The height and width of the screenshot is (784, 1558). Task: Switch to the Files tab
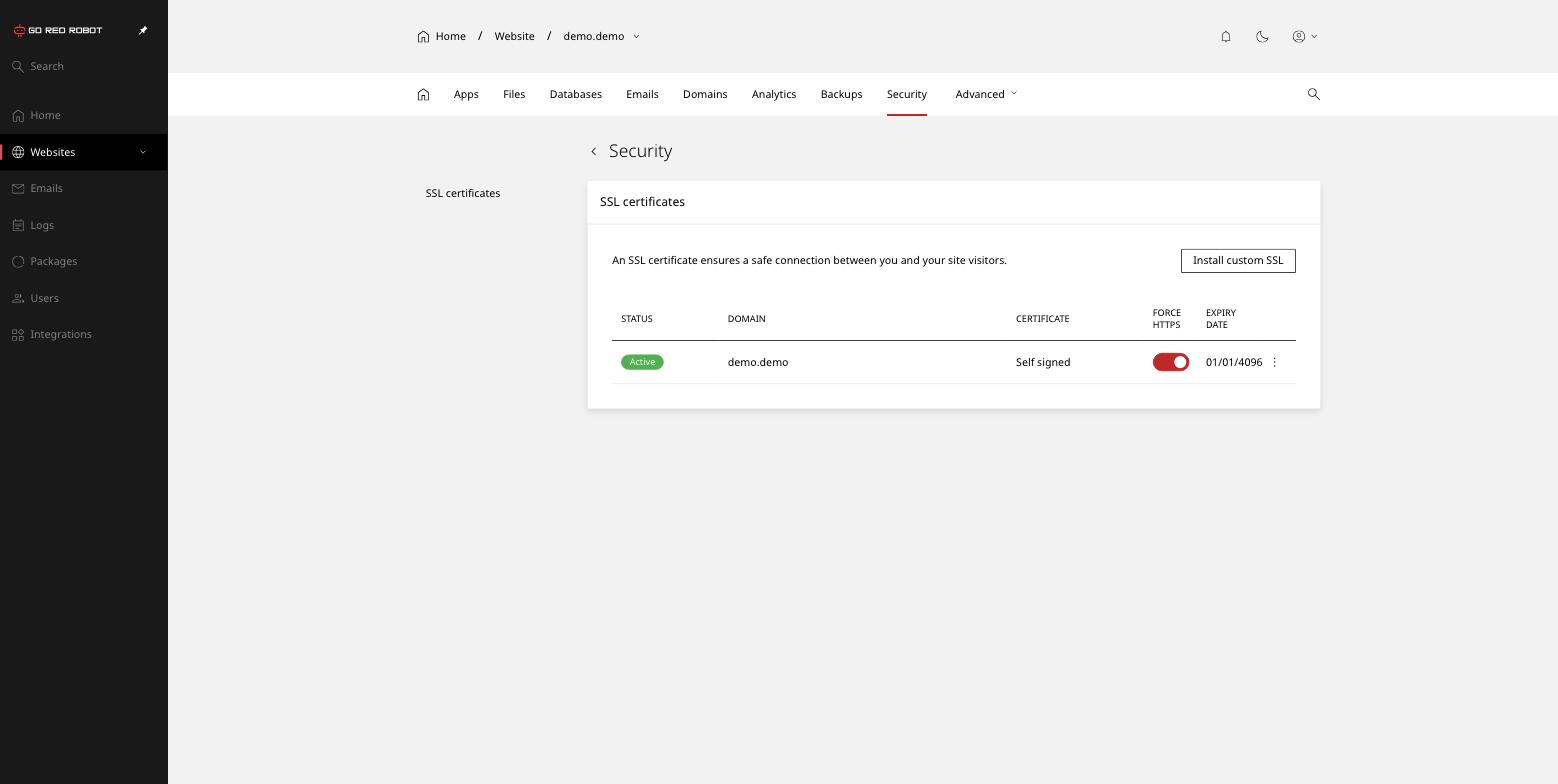pyautogui.click(x=514, y=94)
